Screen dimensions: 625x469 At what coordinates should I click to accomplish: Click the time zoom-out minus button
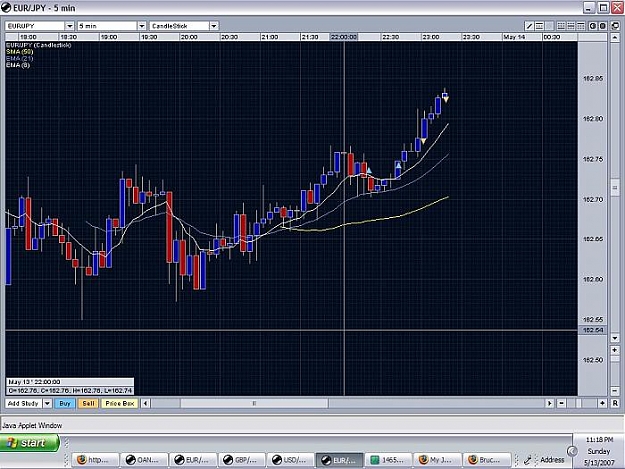pyautogui.click(x=561, y=404)
